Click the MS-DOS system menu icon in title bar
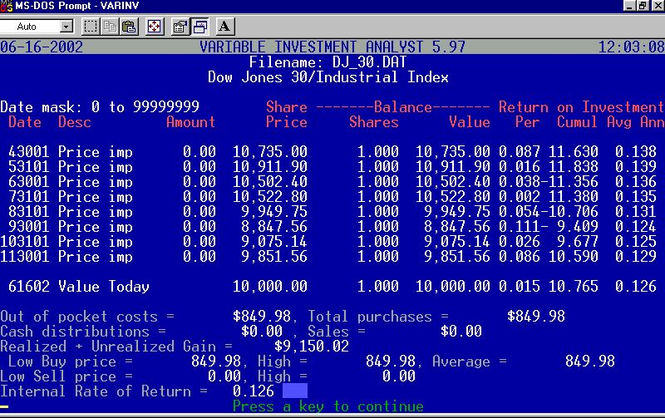Viewport: 665px width, 418px height. click(x=6, y=6)
